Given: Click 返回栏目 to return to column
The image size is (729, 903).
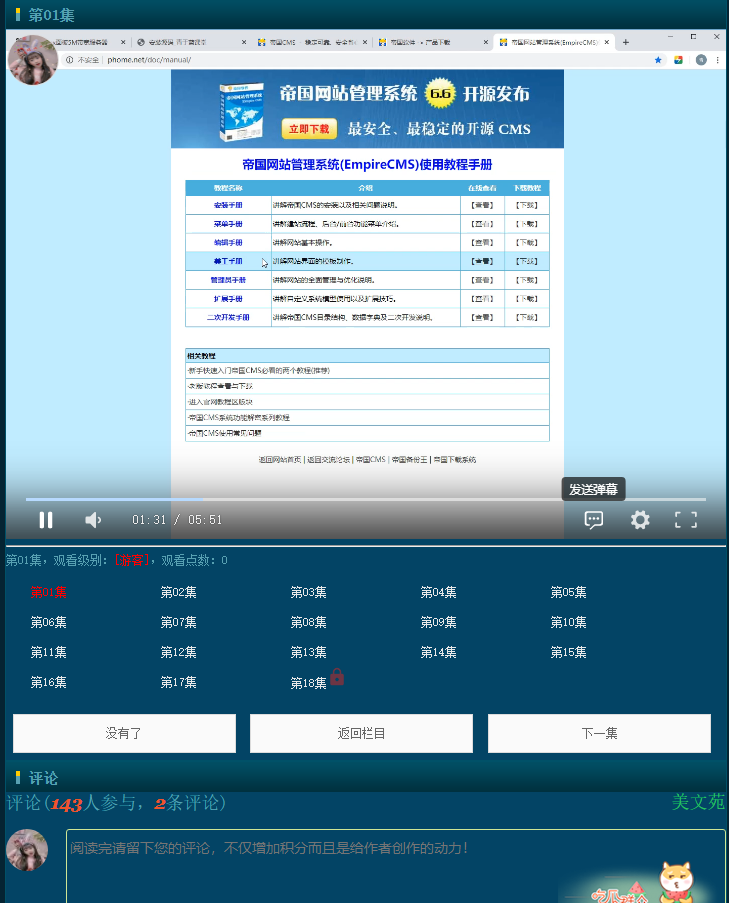Looking at the screenshot, I should coord(362,733).
